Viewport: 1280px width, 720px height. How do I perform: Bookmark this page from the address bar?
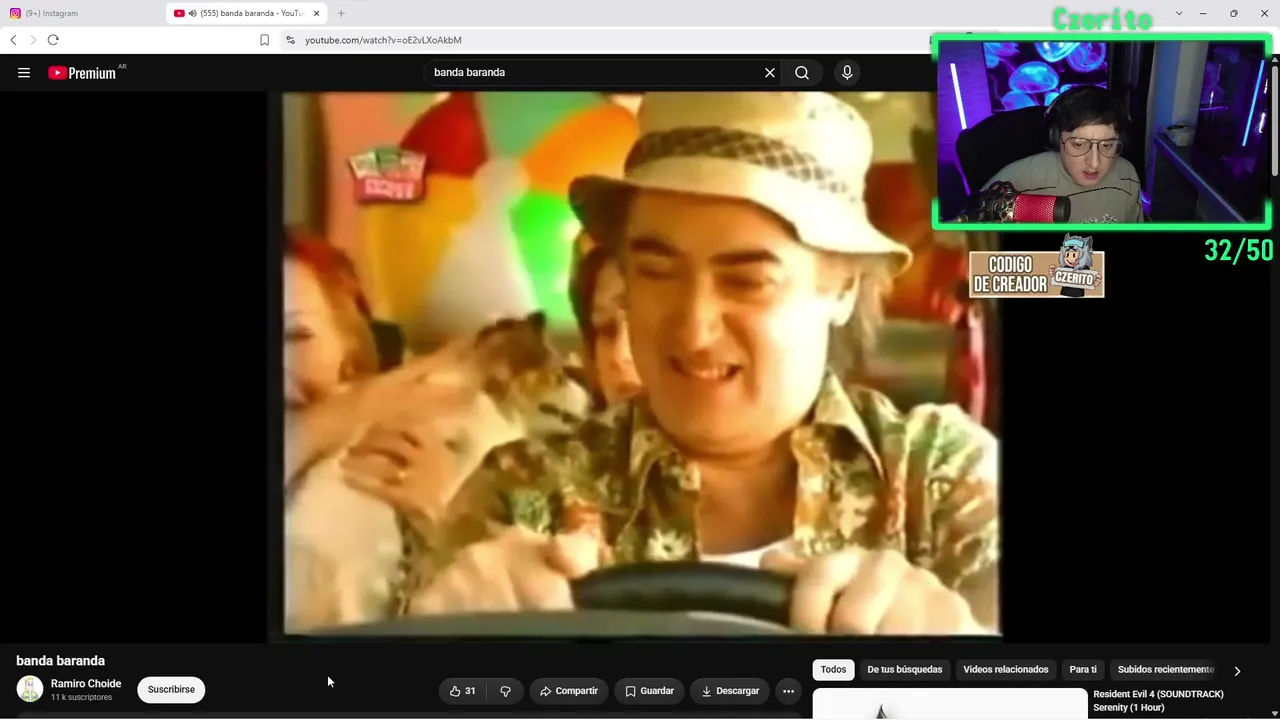tap(264, 40)
